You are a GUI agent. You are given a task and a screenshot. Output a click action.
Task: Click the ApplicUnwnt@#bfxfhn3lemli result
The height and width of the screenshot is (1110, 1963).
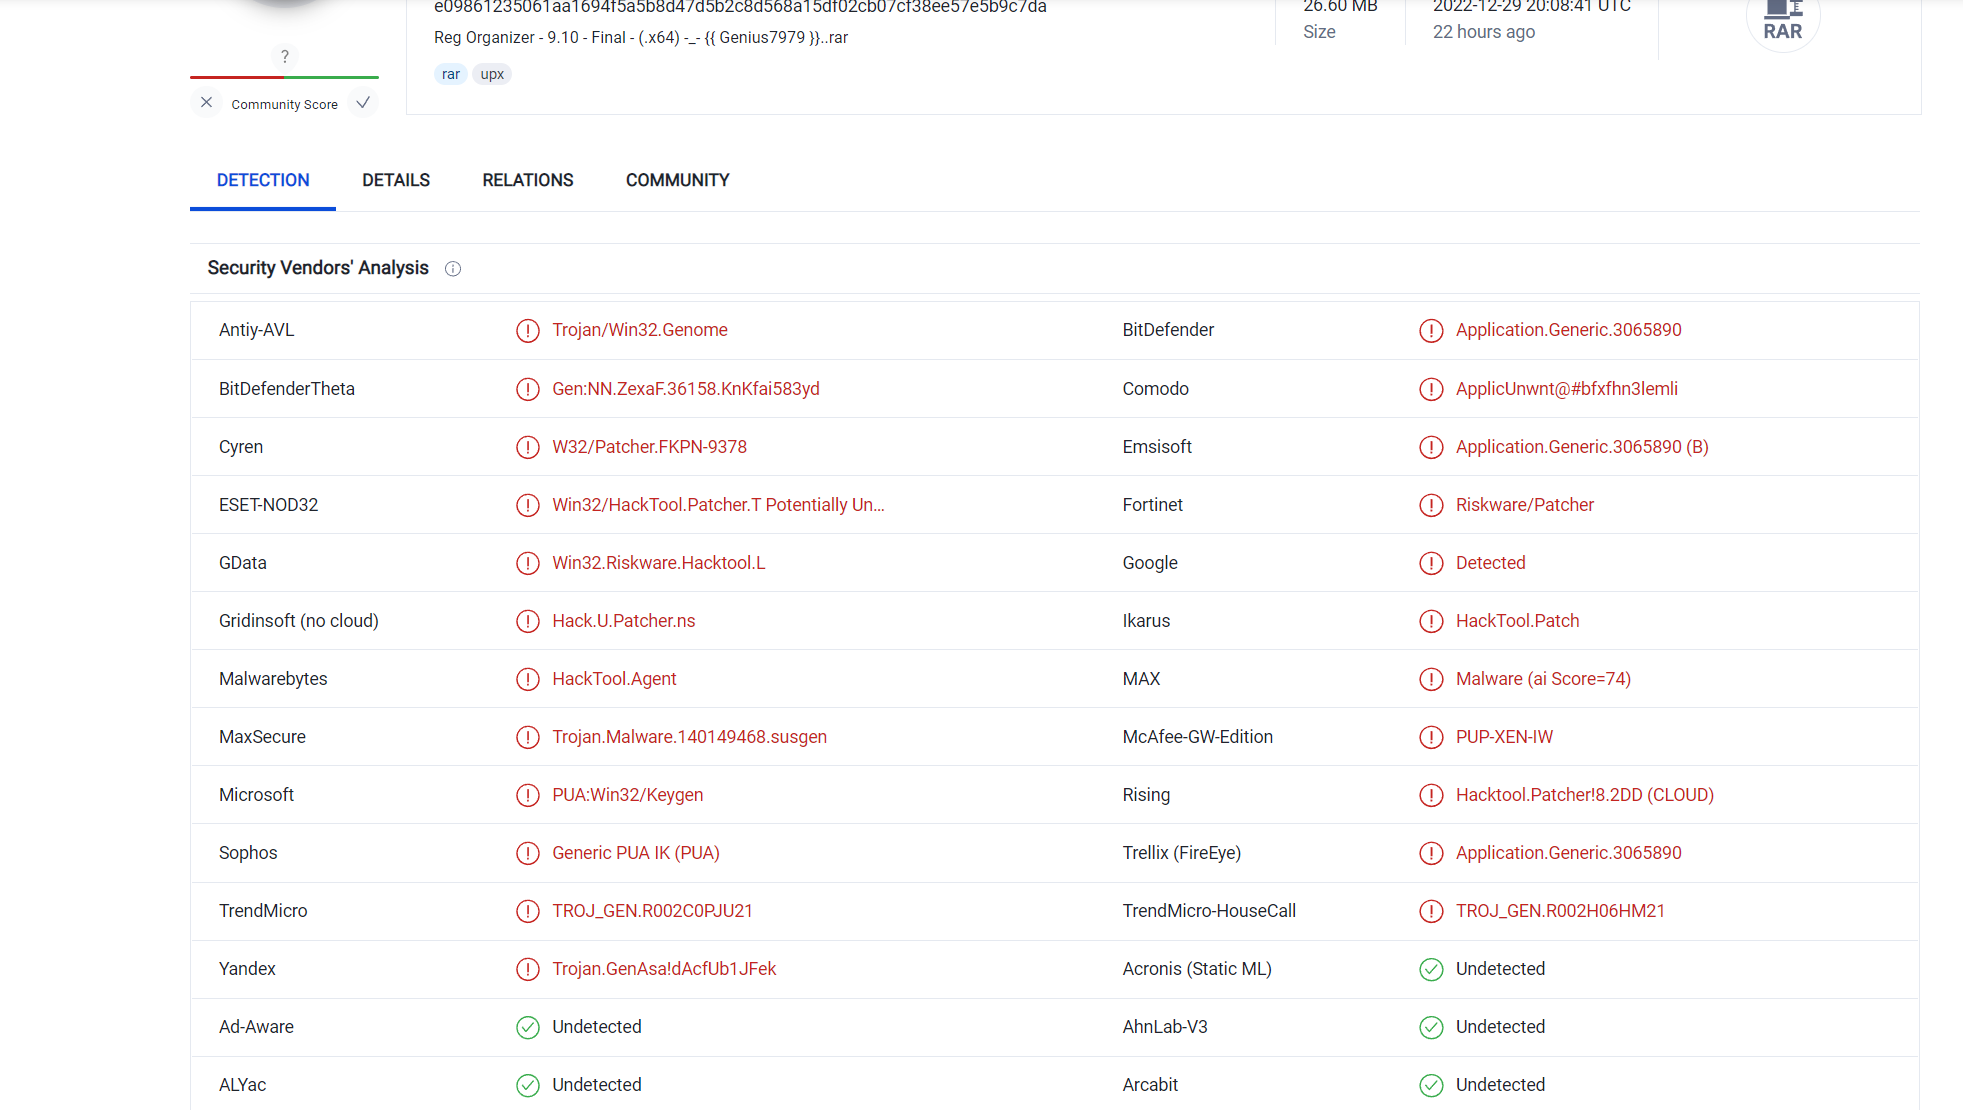(1567, 389)
